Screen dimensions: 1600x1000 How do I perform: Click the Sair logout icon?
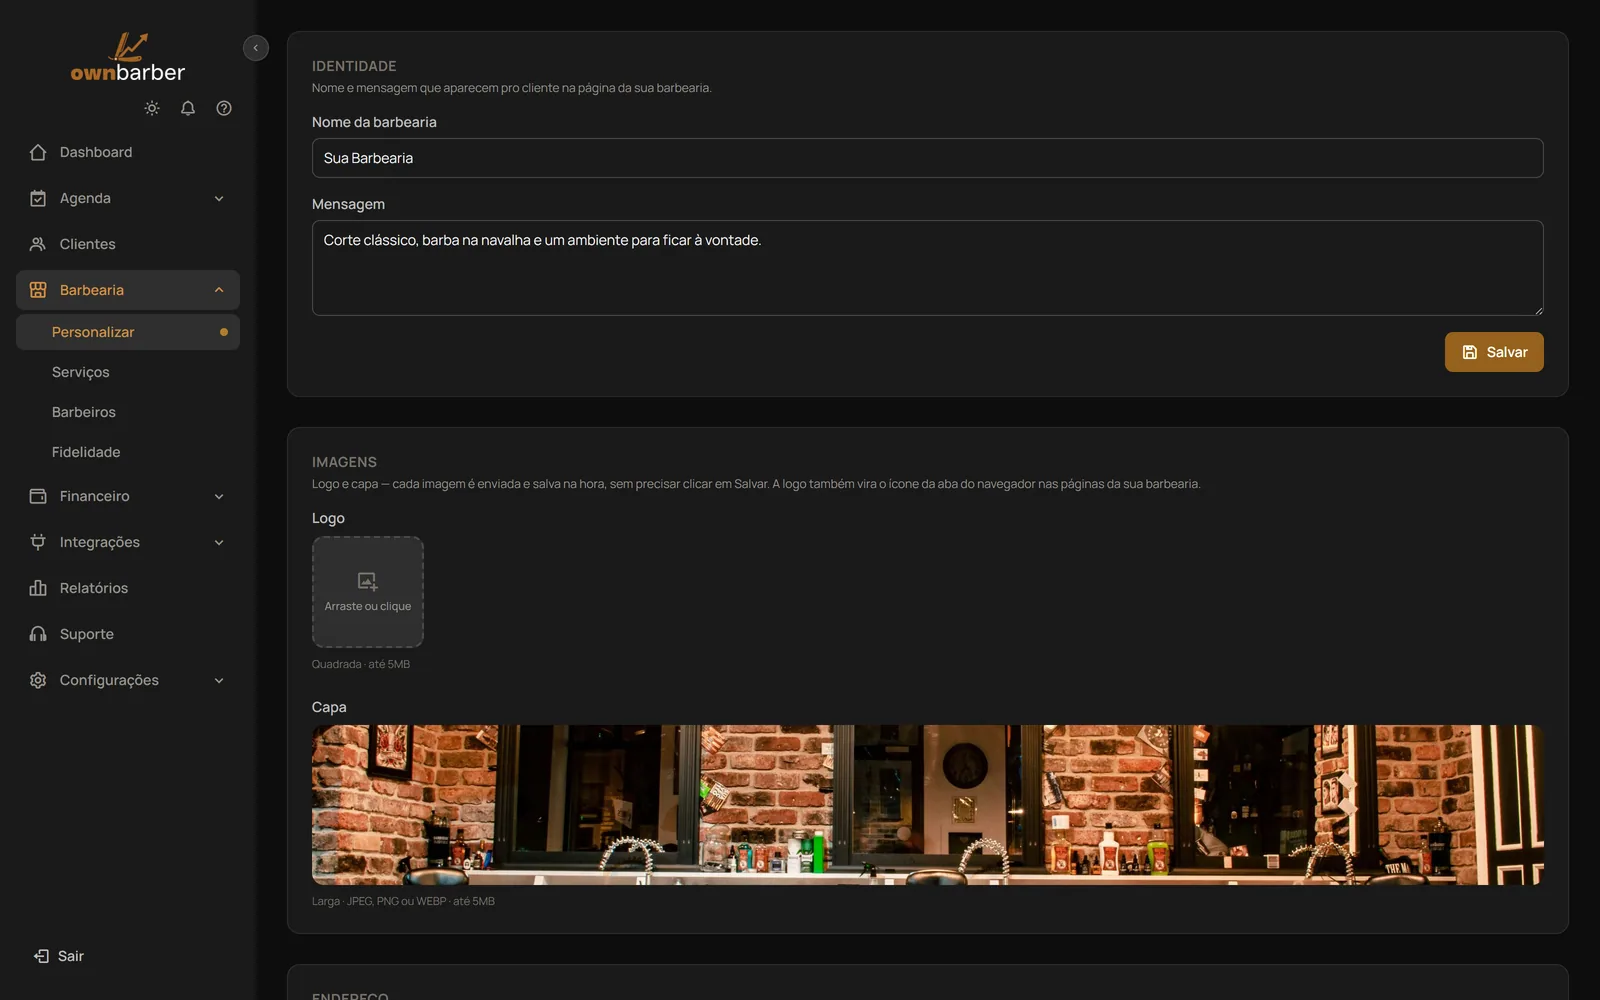tap(41, 956)
